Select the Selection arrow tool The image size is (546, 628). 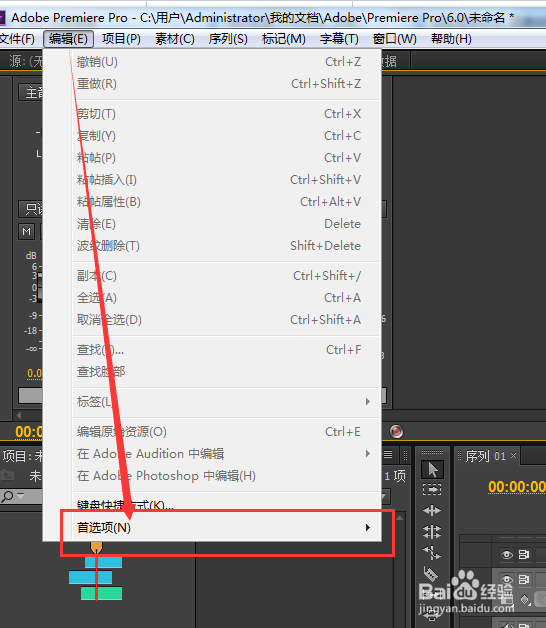433,470
